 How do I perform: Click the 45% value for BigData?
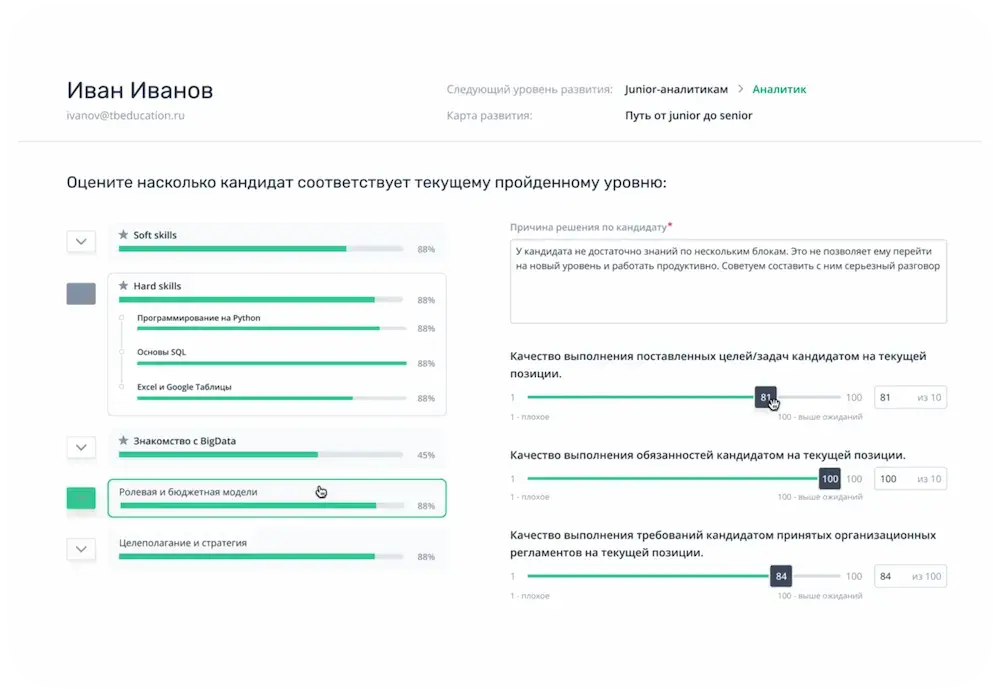pyautogui.click(x=426, y=455)
